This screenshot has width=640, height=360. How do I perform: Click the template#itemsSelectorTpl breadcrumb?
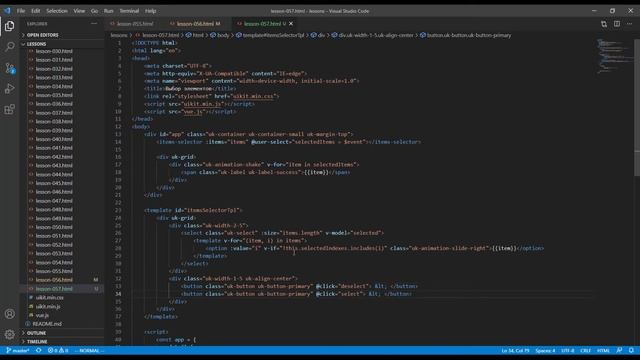[x=273, y=36]
